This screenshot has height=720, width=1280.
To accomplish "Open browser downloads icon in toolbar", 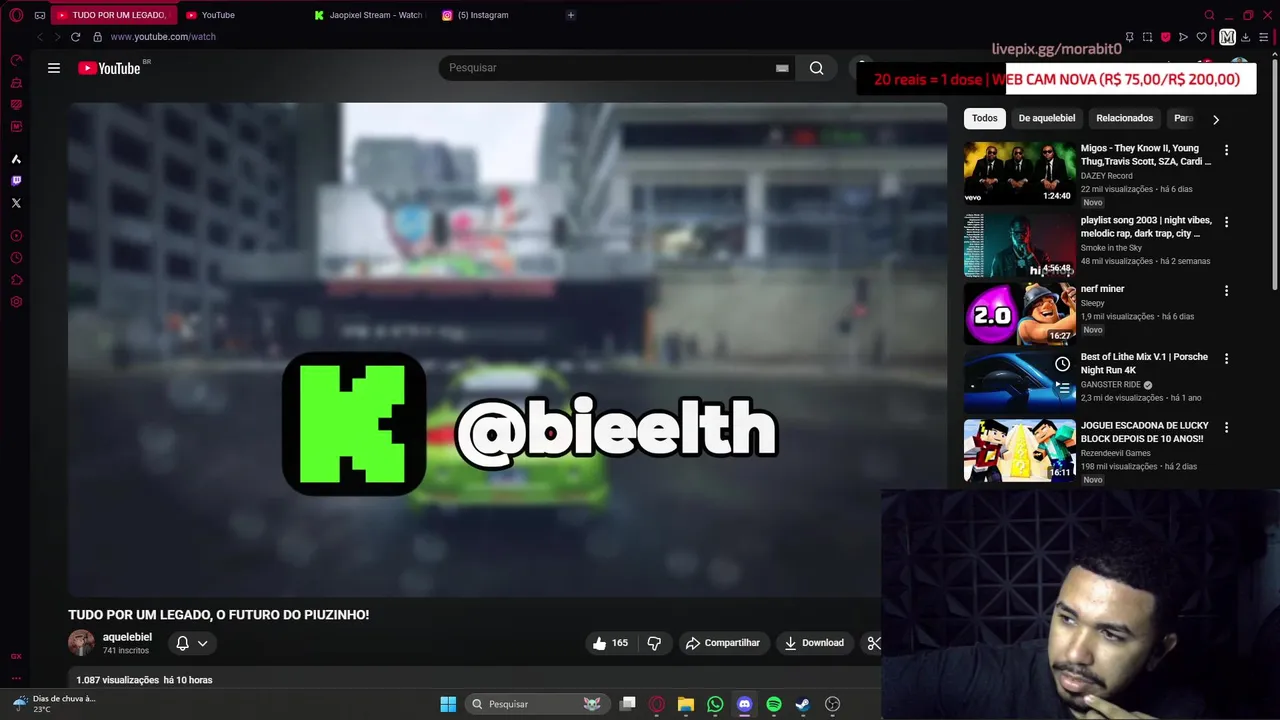I will click(x=1245, y=37).
